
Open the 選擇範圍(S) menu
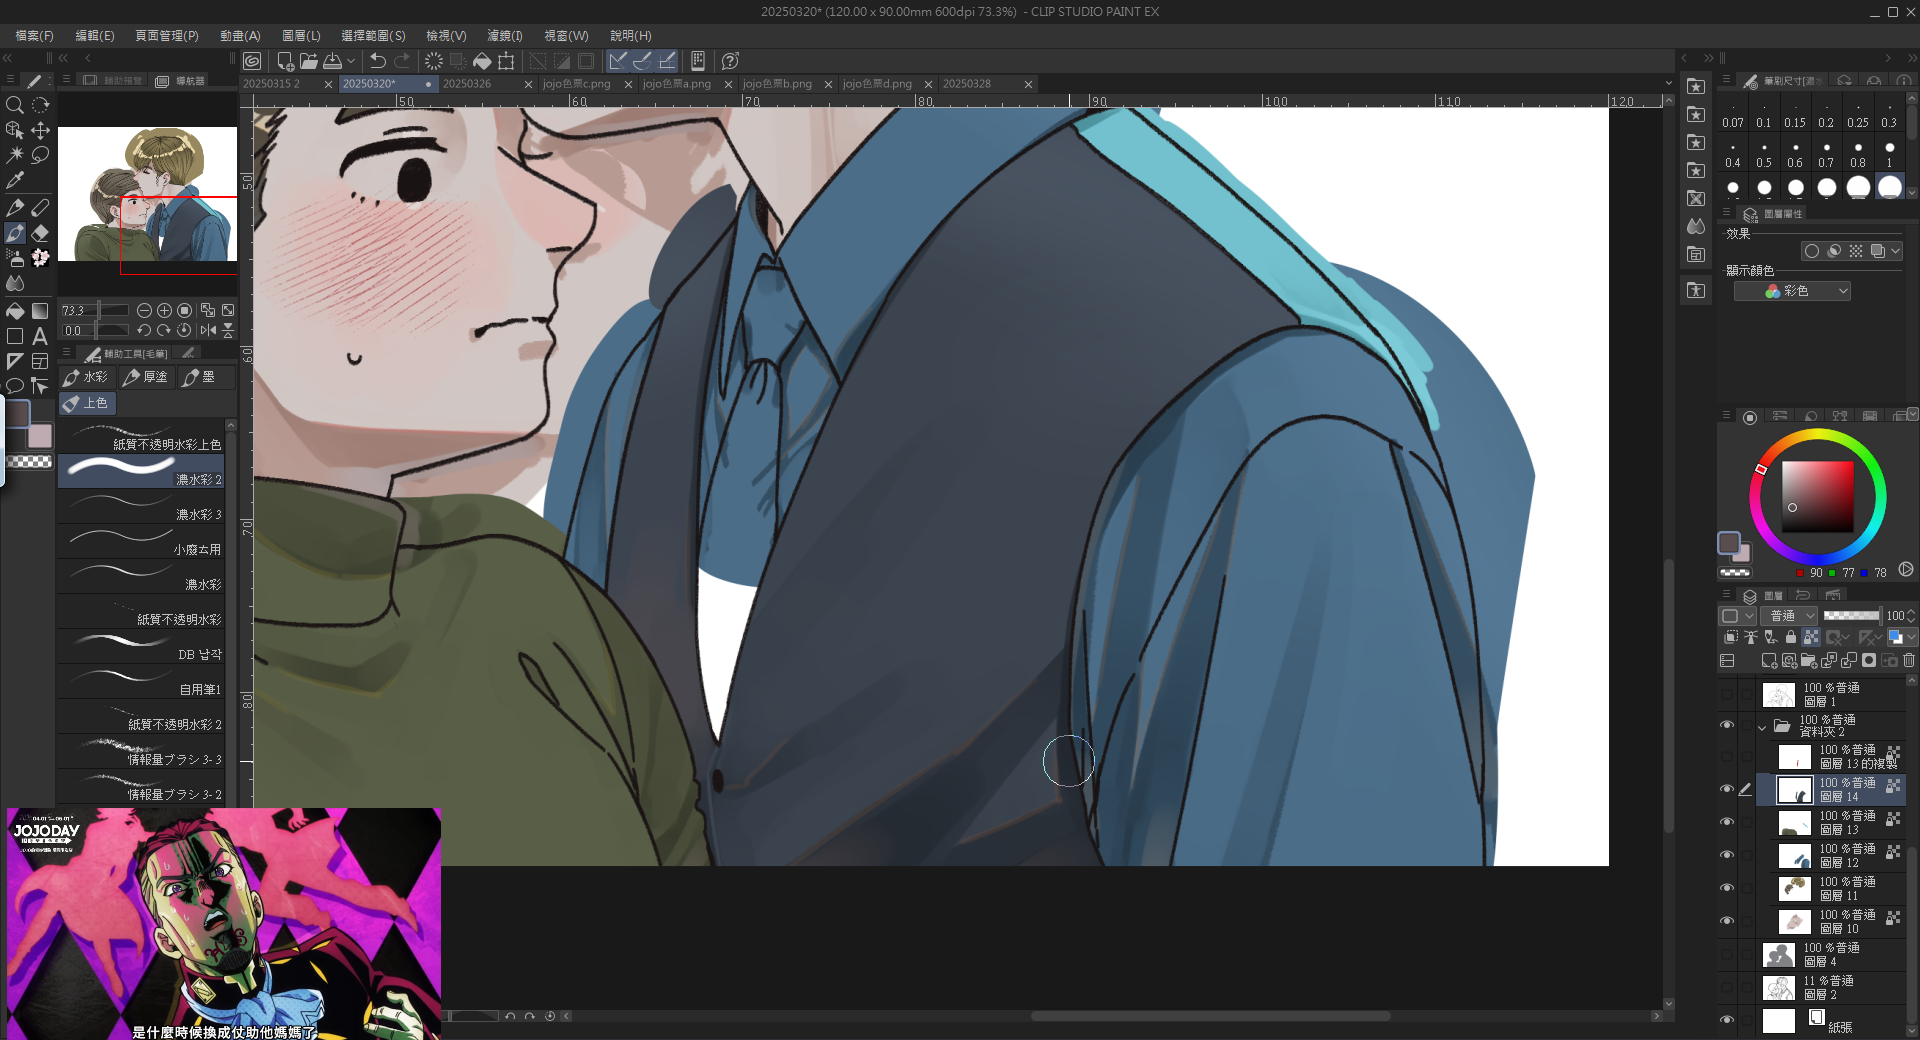[373, 35]
